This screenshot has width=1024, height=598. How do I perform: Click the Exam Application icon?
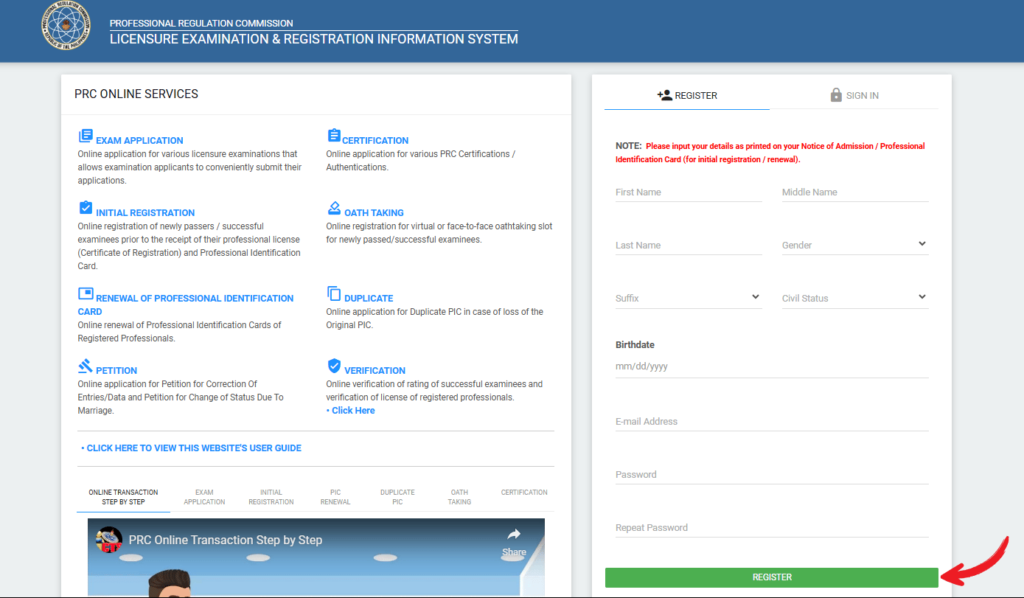pos(86,136)
